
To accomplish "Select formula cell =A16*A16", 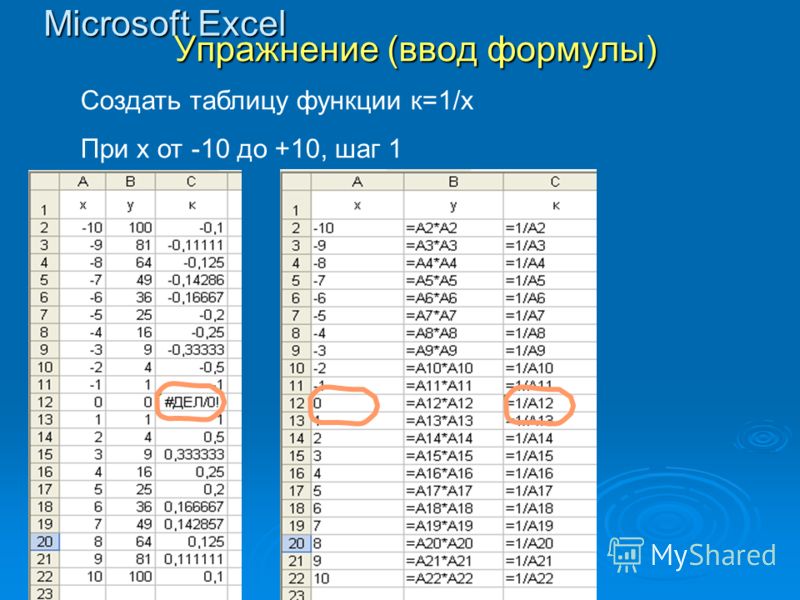I will (x=454, y=473).
